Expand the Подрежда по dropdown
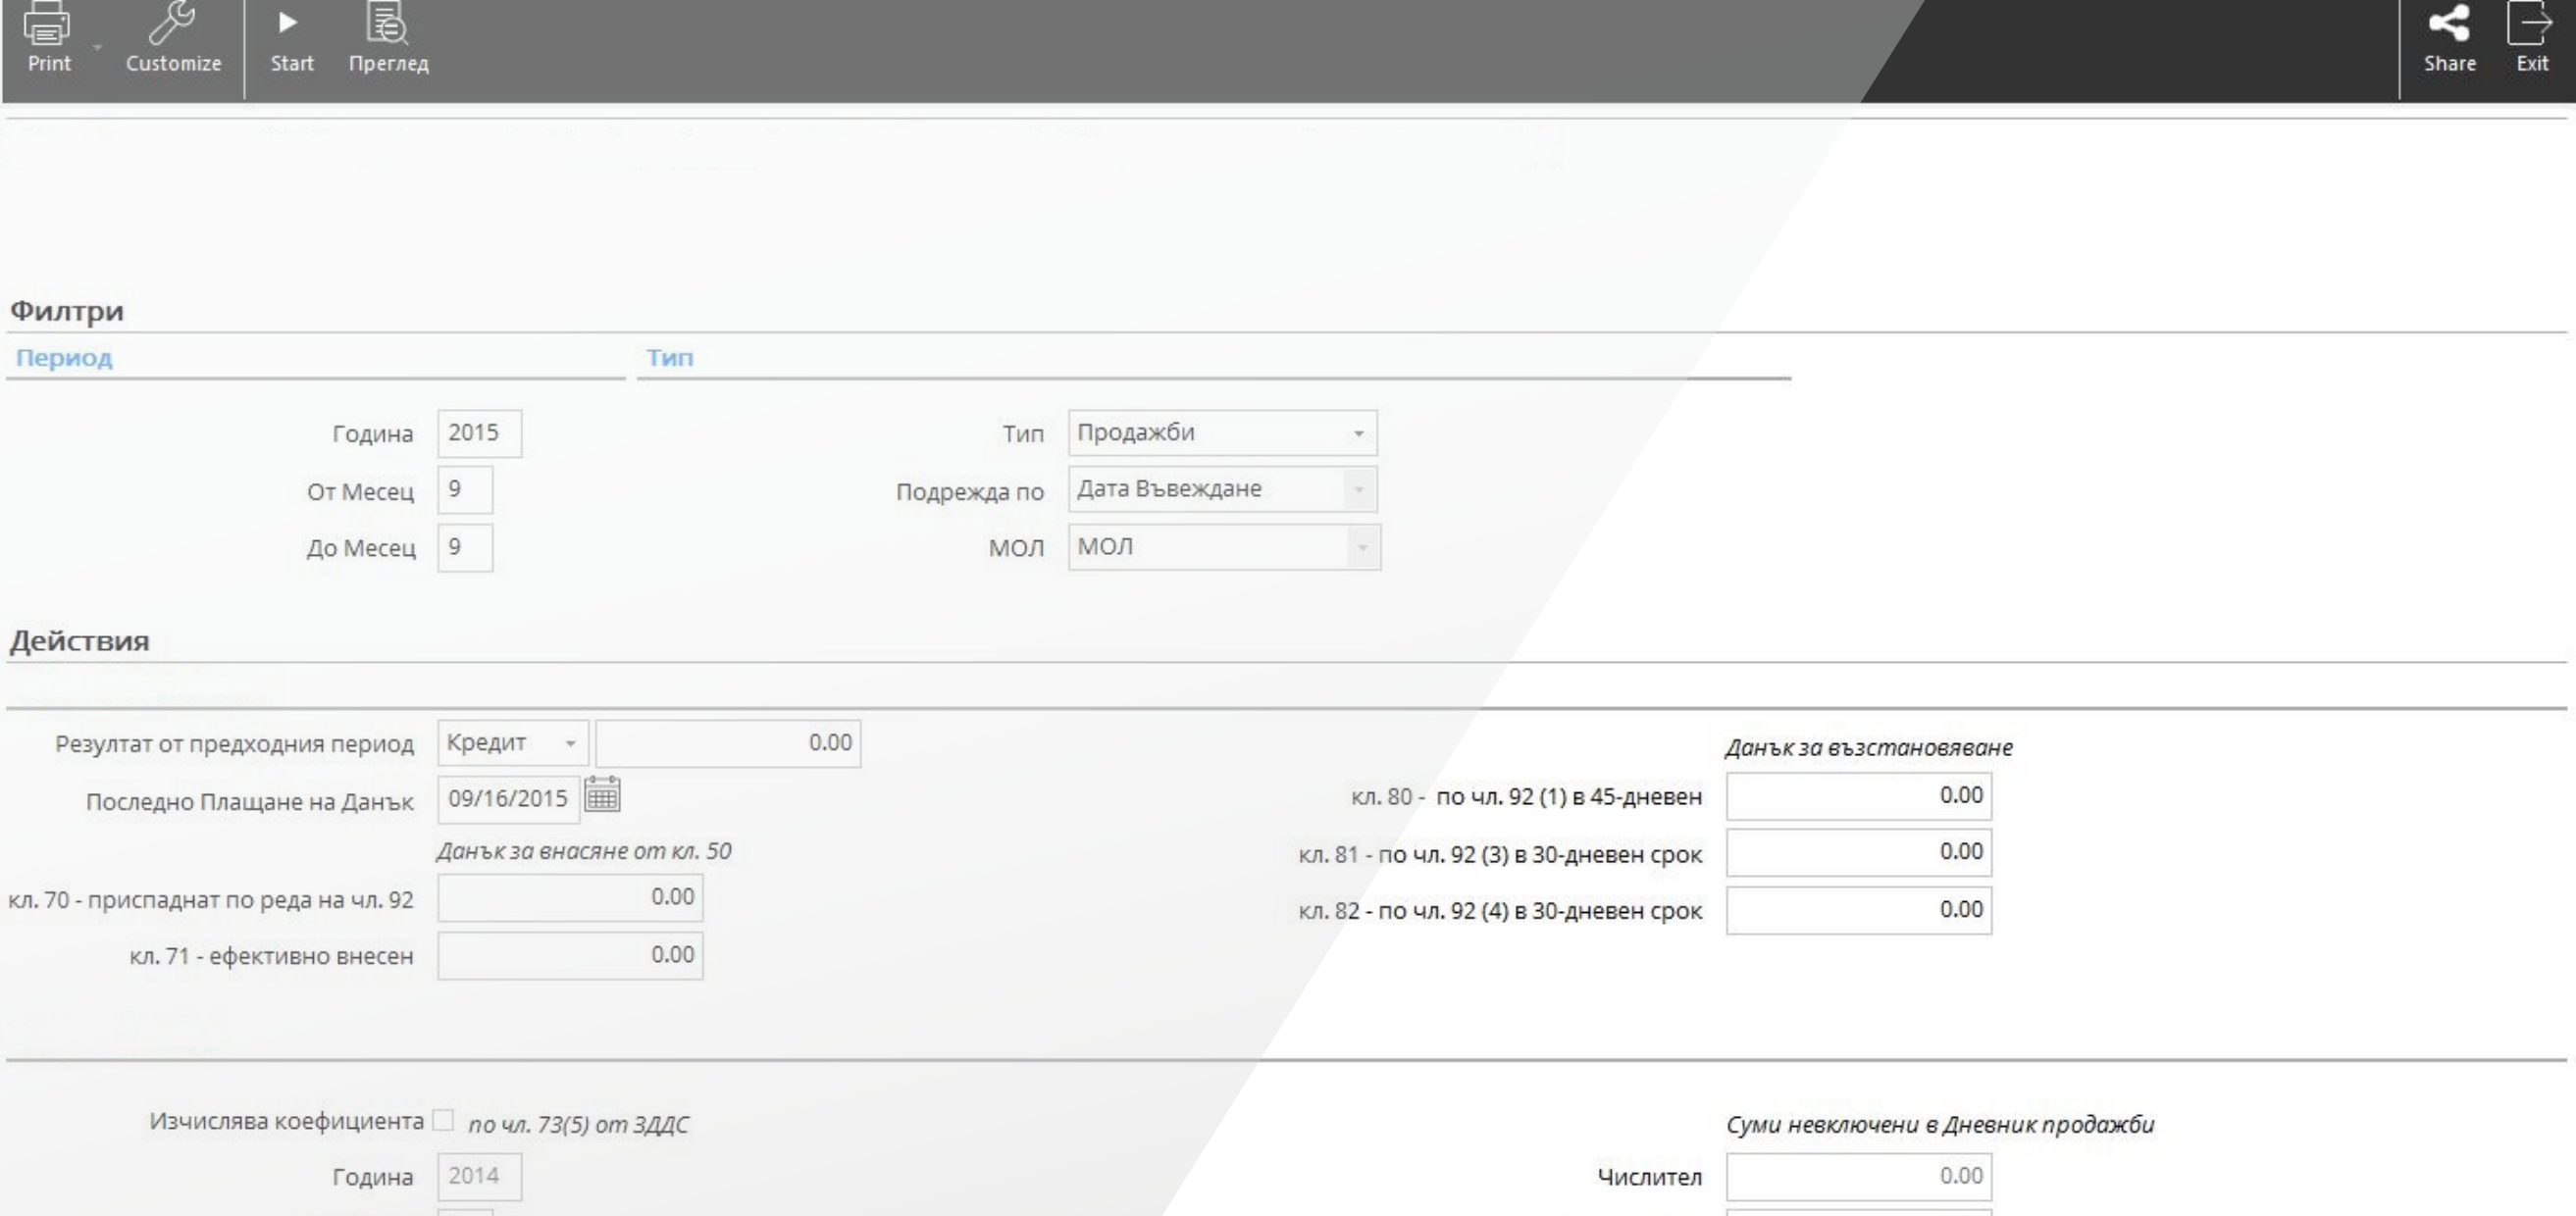 tap(1358, 490)
